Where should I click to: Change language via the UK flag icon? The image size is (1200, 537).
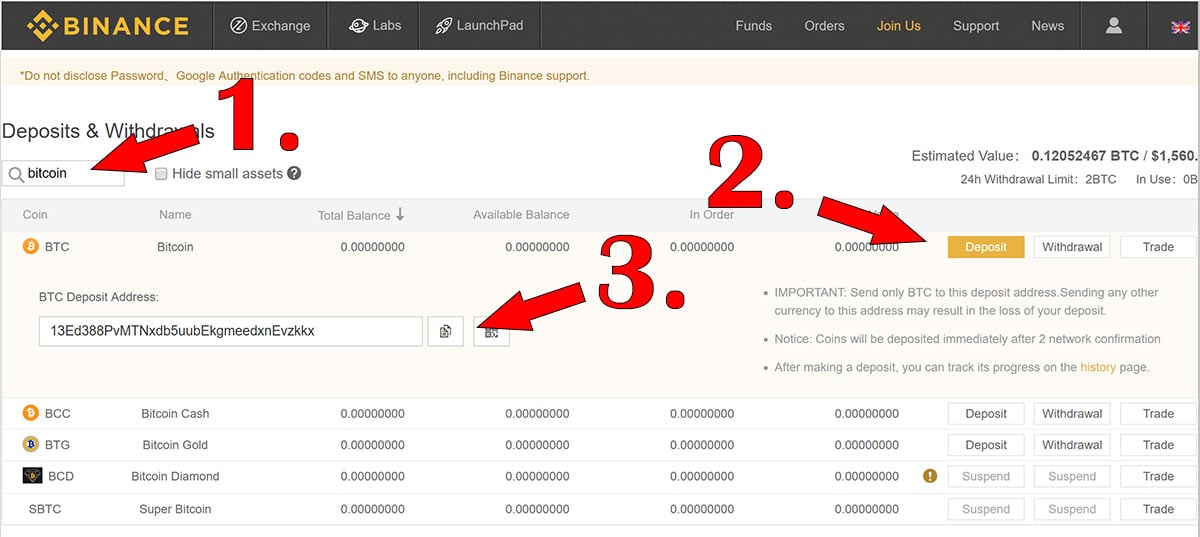coord(1180,26)
